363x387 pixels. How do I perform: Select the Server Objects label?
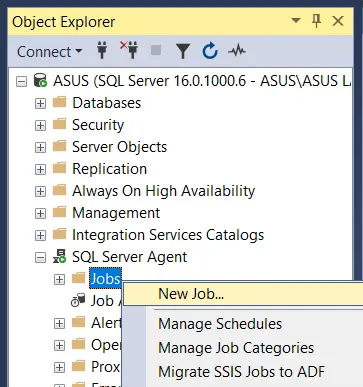(119, 147)
